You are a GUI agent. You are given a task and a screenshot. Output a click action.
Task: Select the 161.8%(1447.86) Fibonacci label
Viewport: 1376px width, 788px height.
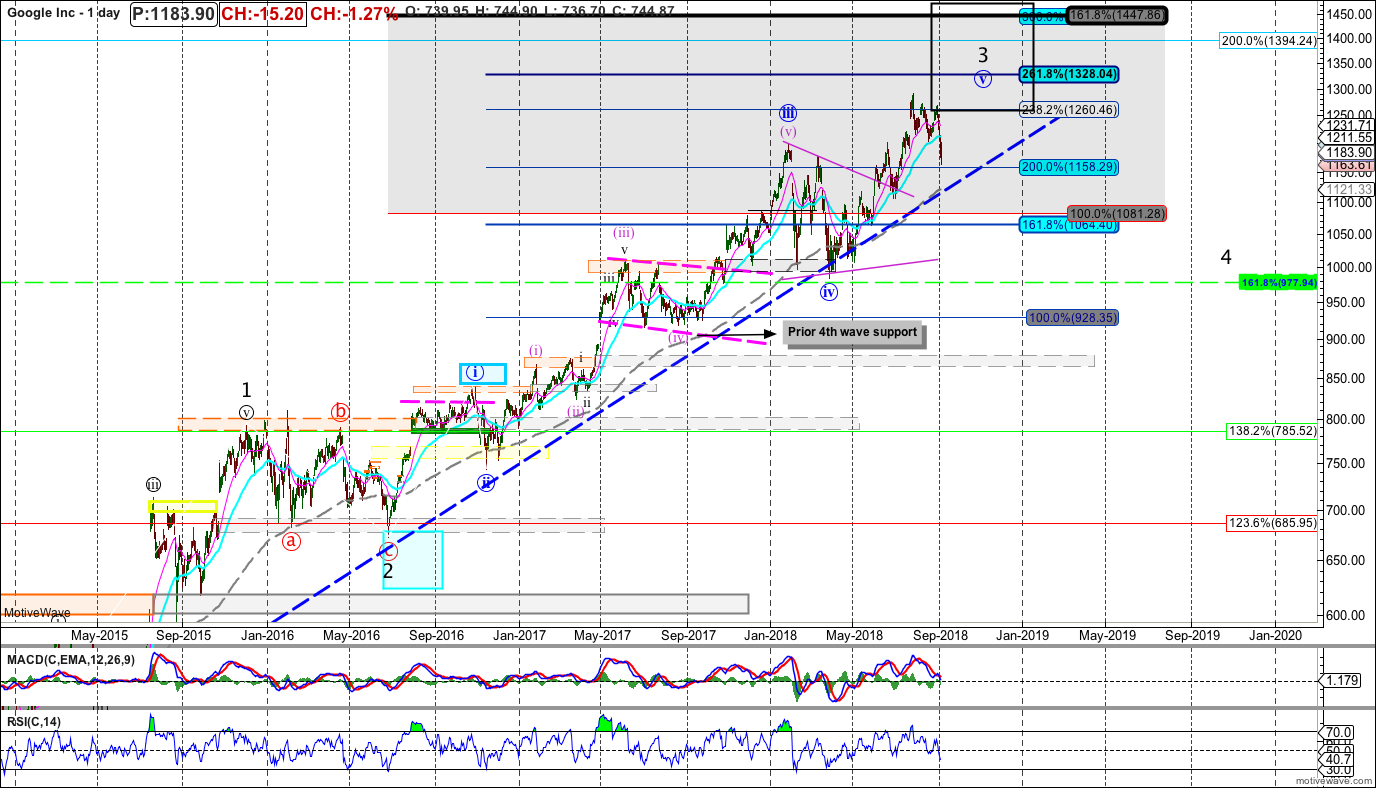pyautogui.click(x=1117, y=16)
